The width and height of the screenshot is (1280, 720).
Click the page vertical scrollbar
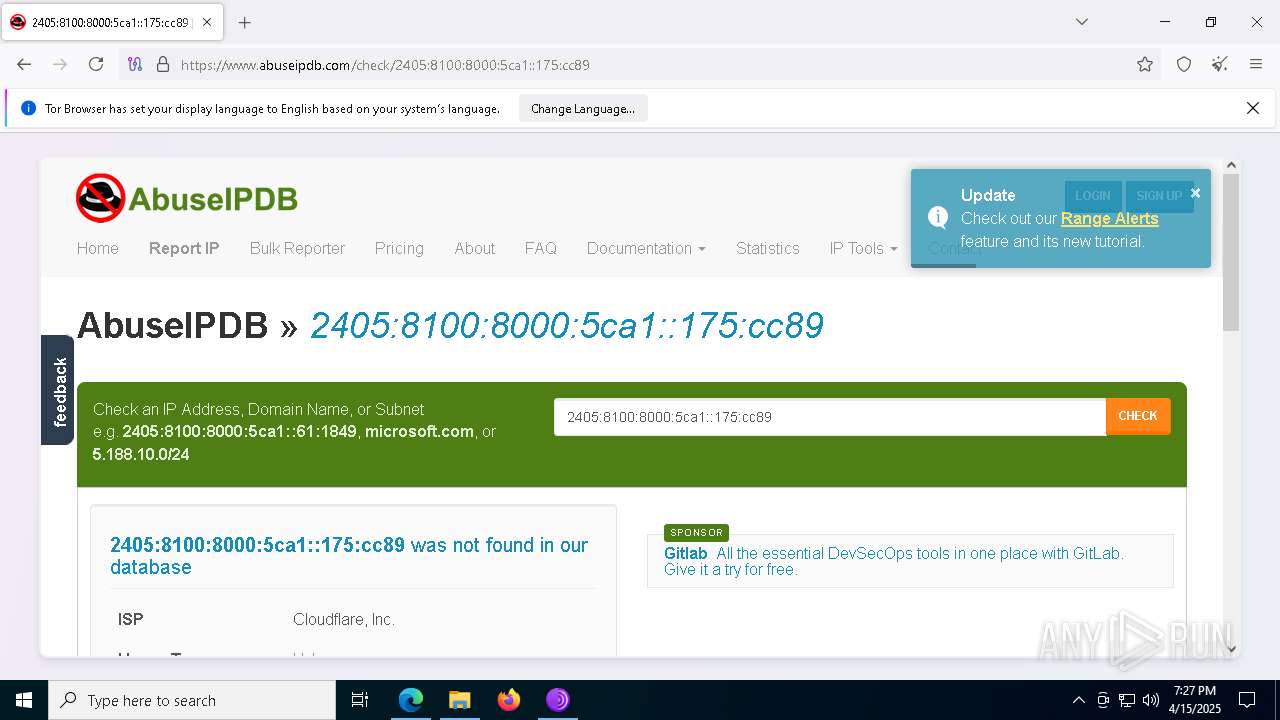(x=1231, y=250)
